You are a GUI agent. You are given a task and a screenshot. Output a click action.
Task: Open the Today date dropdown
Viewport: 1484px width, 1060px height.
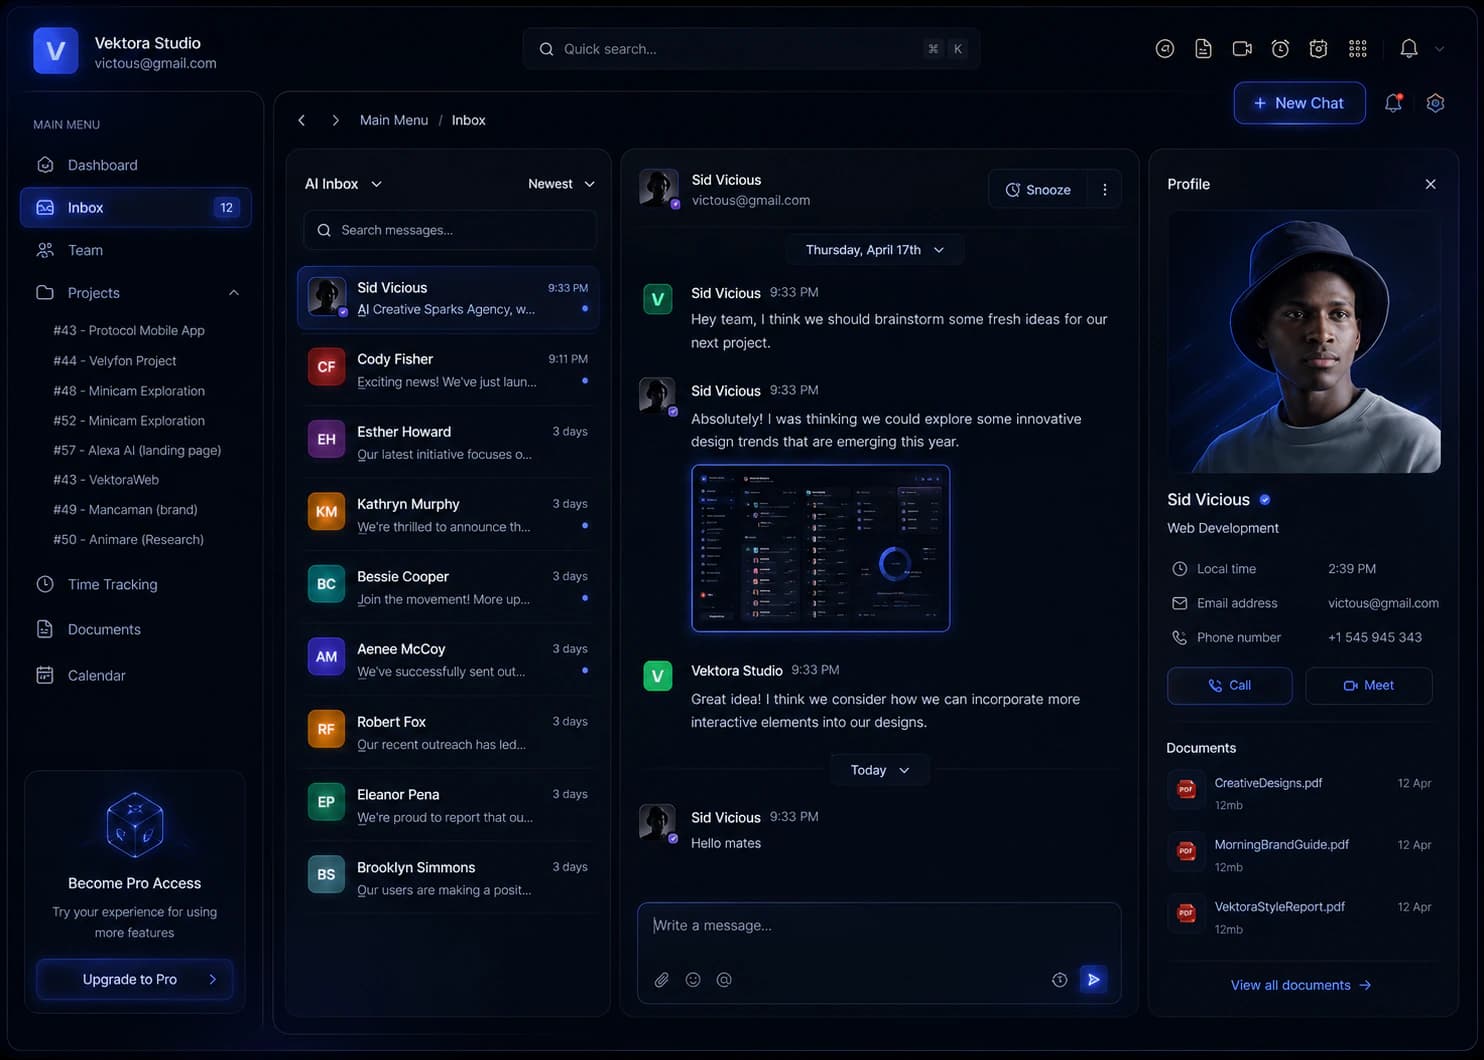(x=880, y=770)
